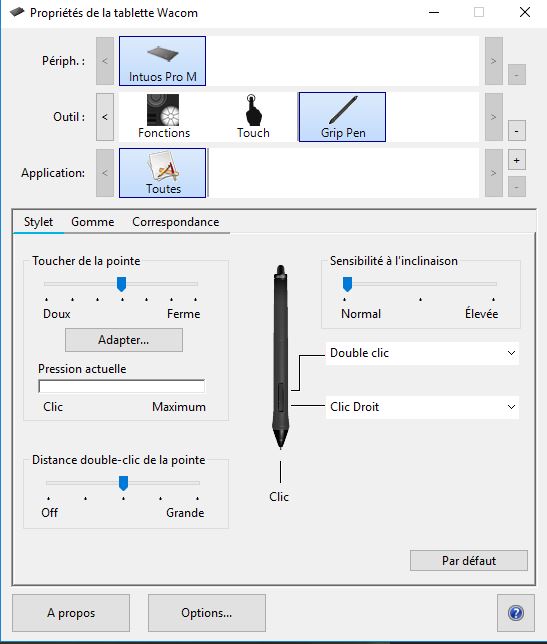
Task: Close the Wacom properties window
Action: coord(525,12)
